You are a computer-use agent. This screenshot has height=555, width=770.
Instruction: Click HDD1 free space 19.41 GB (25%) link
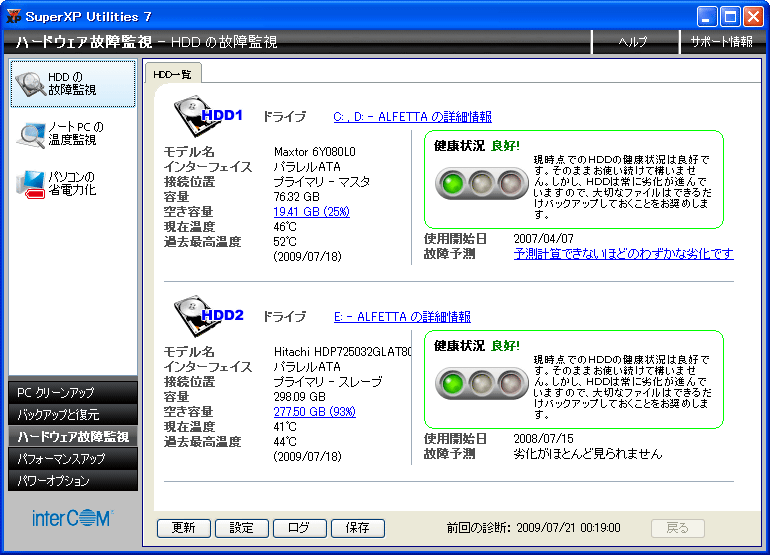(311, 212)
